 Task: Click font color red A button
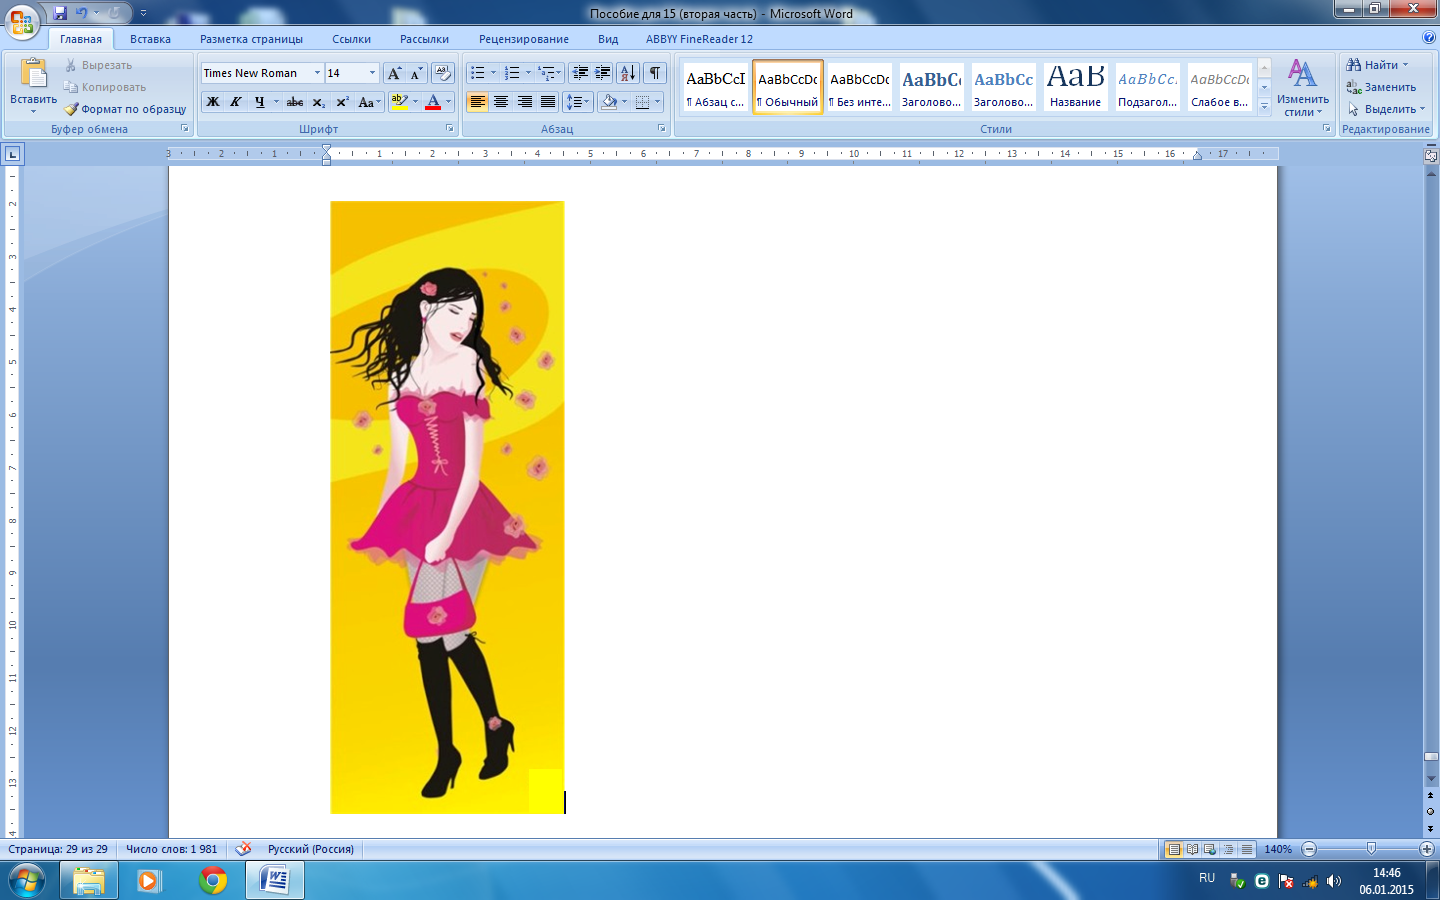(x=433, y=102)
